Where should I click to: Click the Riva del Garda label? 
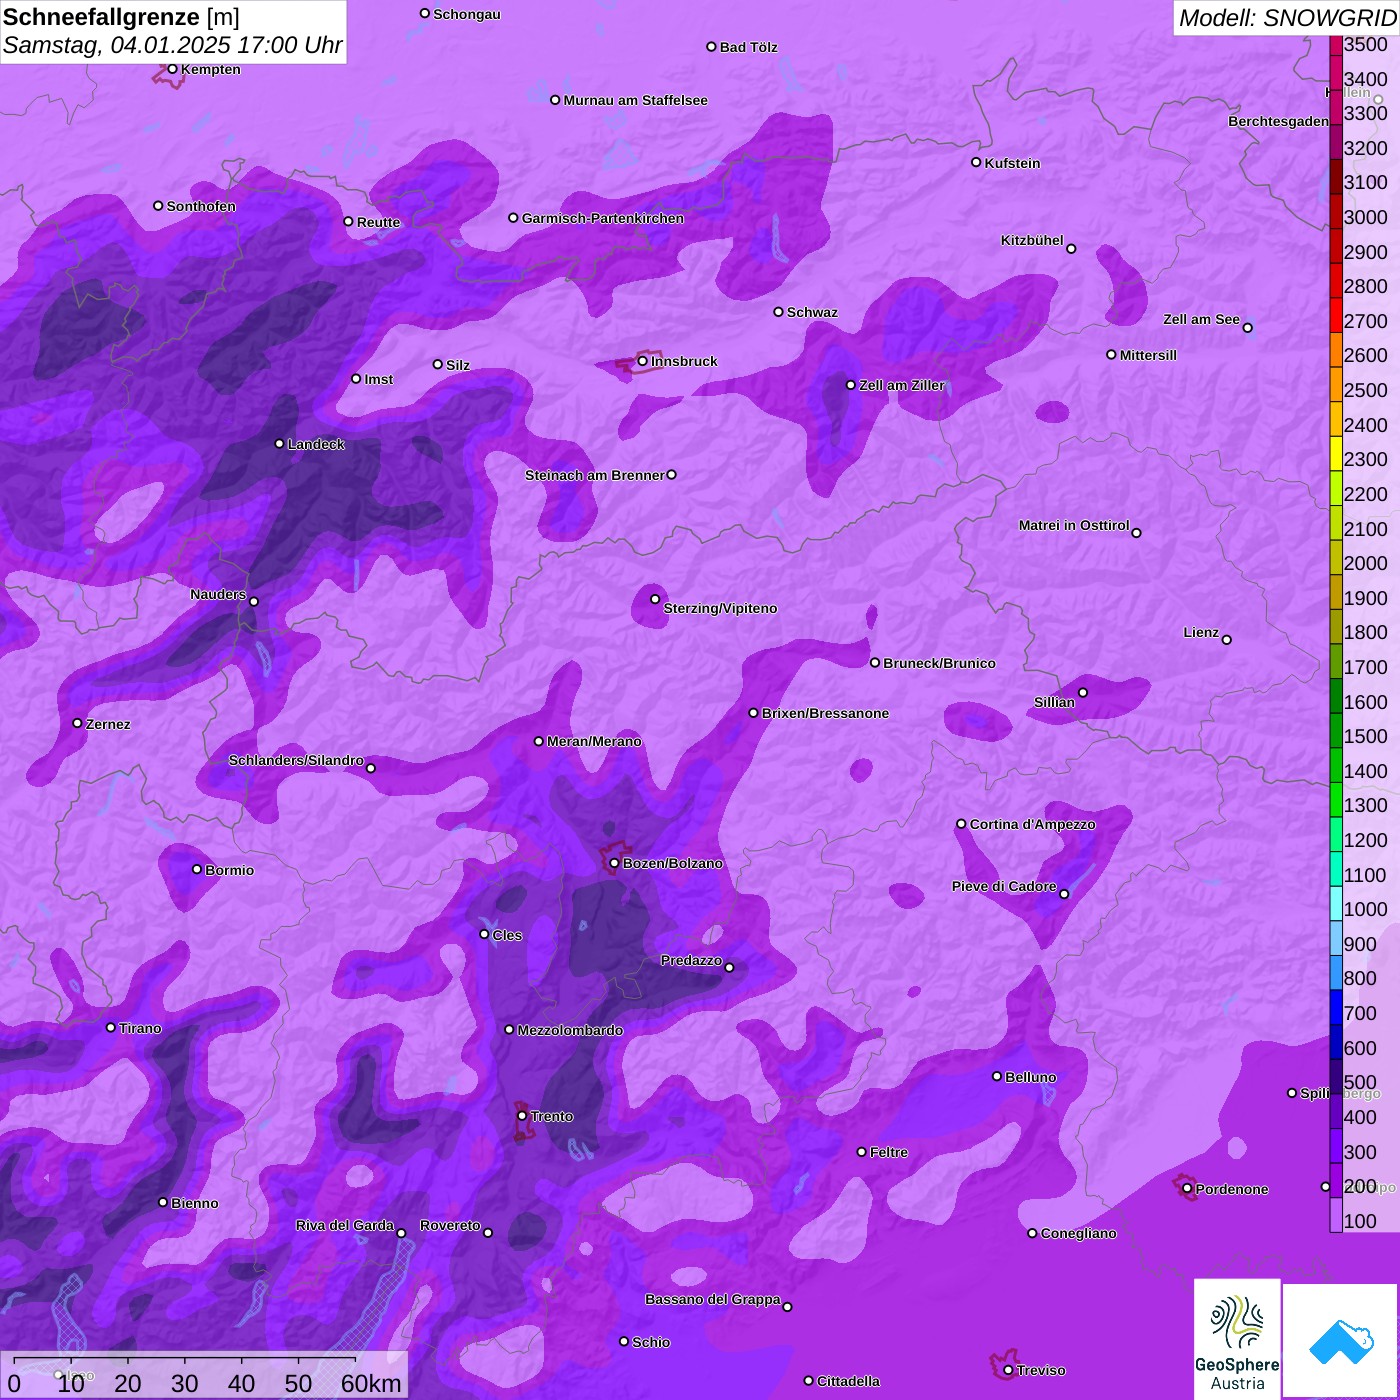(x=345, y=1225)
